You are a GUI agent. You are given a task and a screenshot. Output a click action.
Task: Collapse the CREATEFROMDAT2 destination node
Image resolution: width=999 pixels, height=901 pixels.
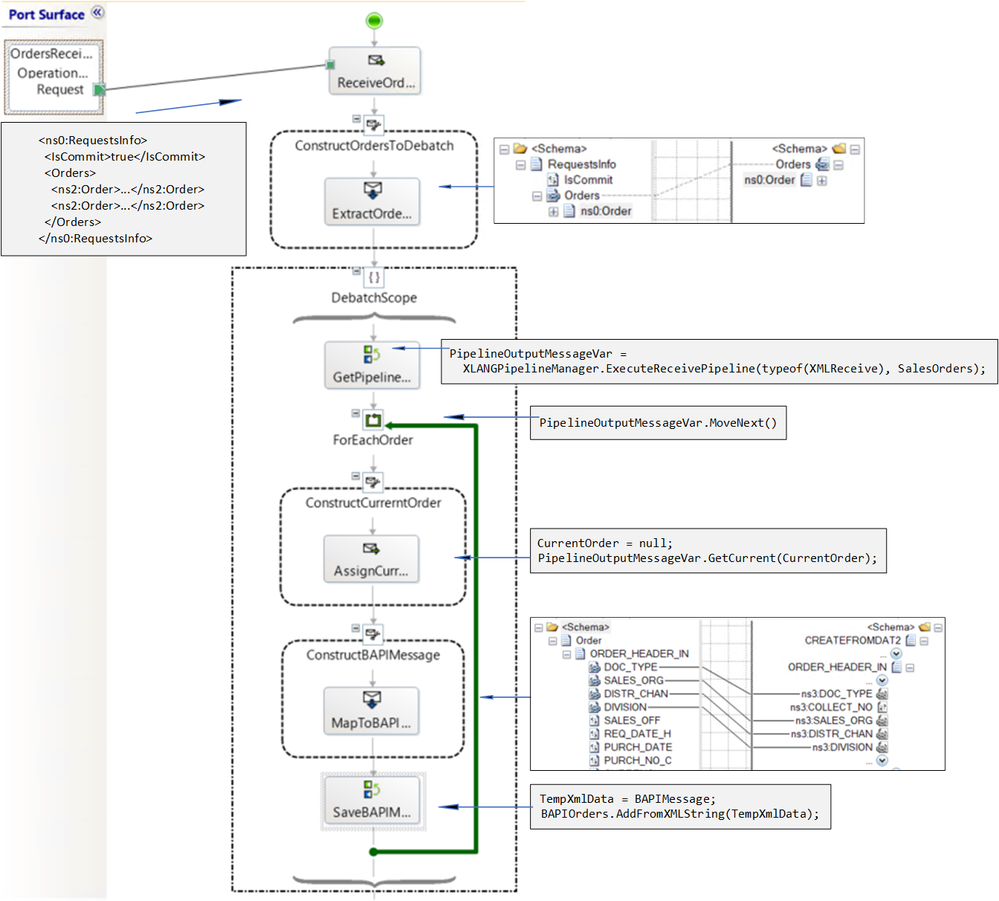tap(924, 641)
